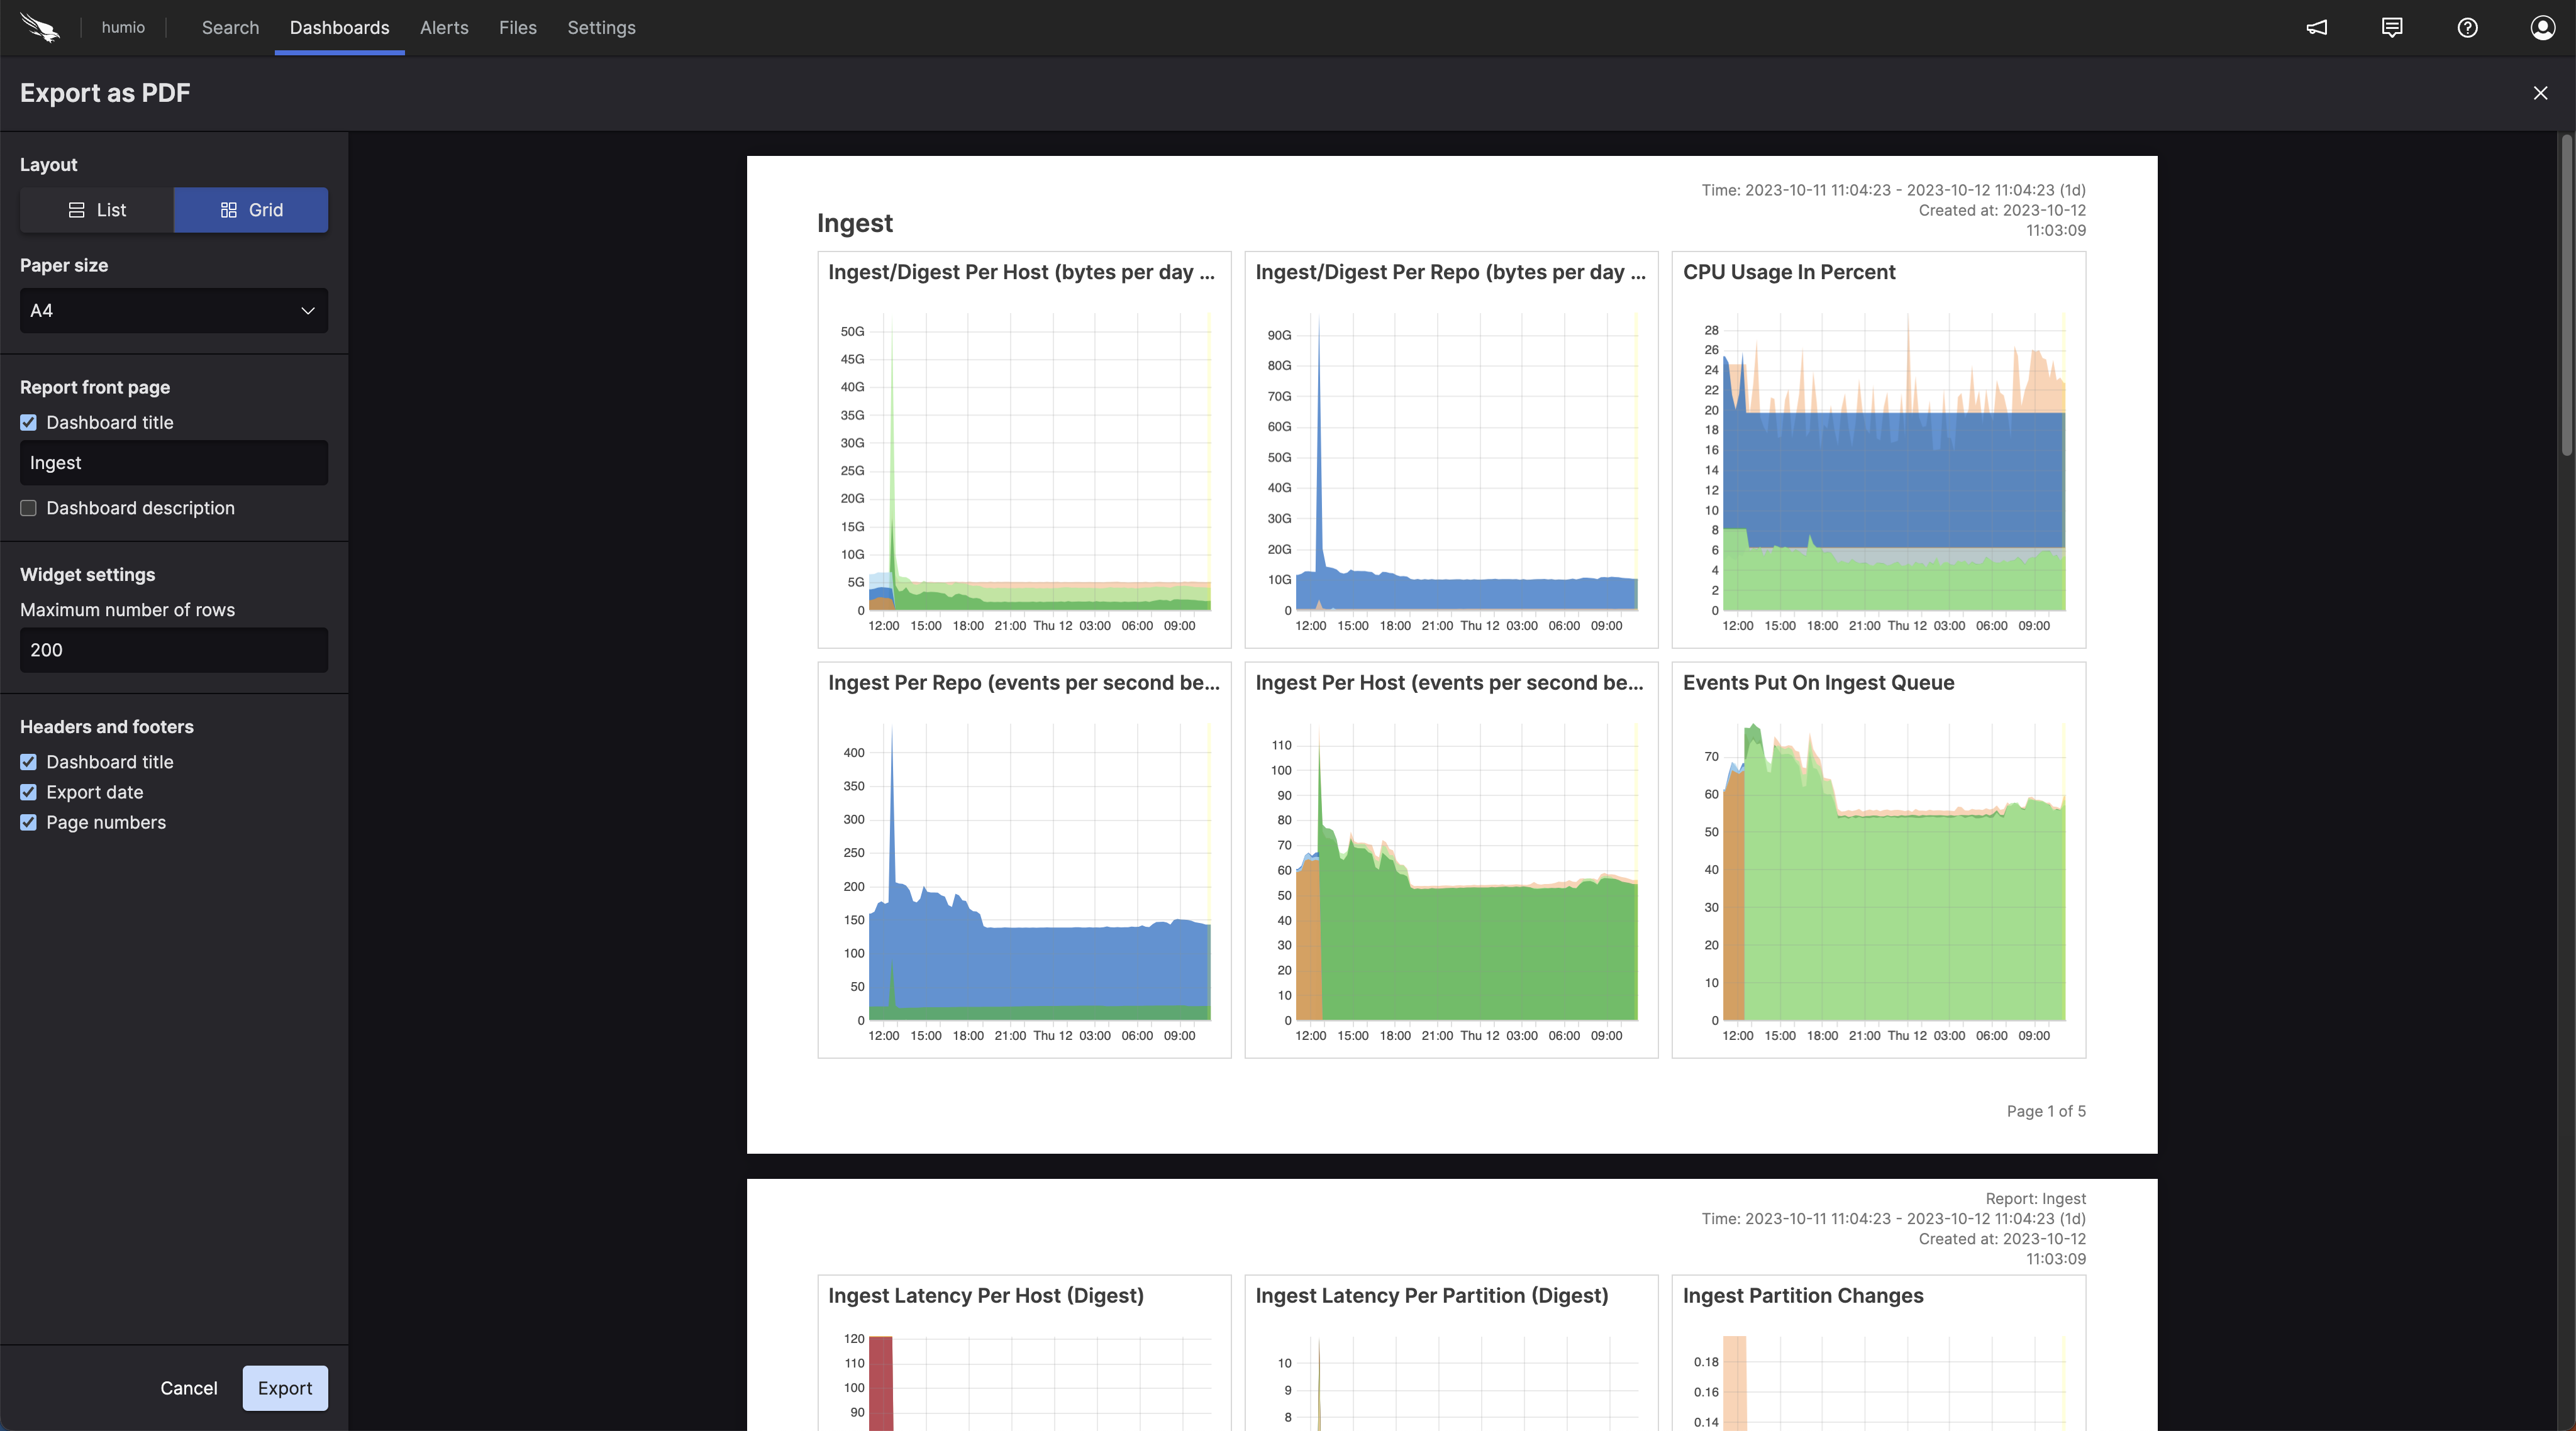Uncheck front page Dashboard title checkbox

click(29, 423)
